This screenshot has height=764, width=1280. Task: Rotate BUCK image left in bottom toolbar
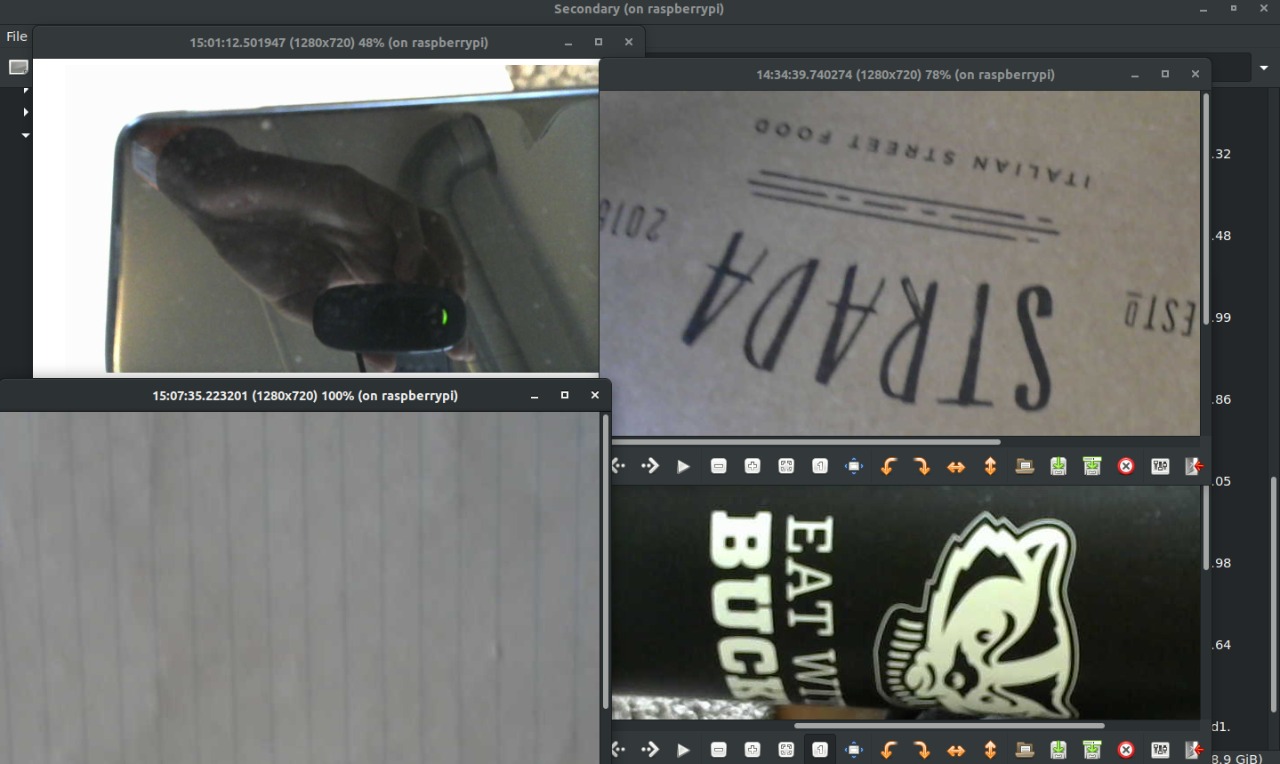click(x=888, y=749)
